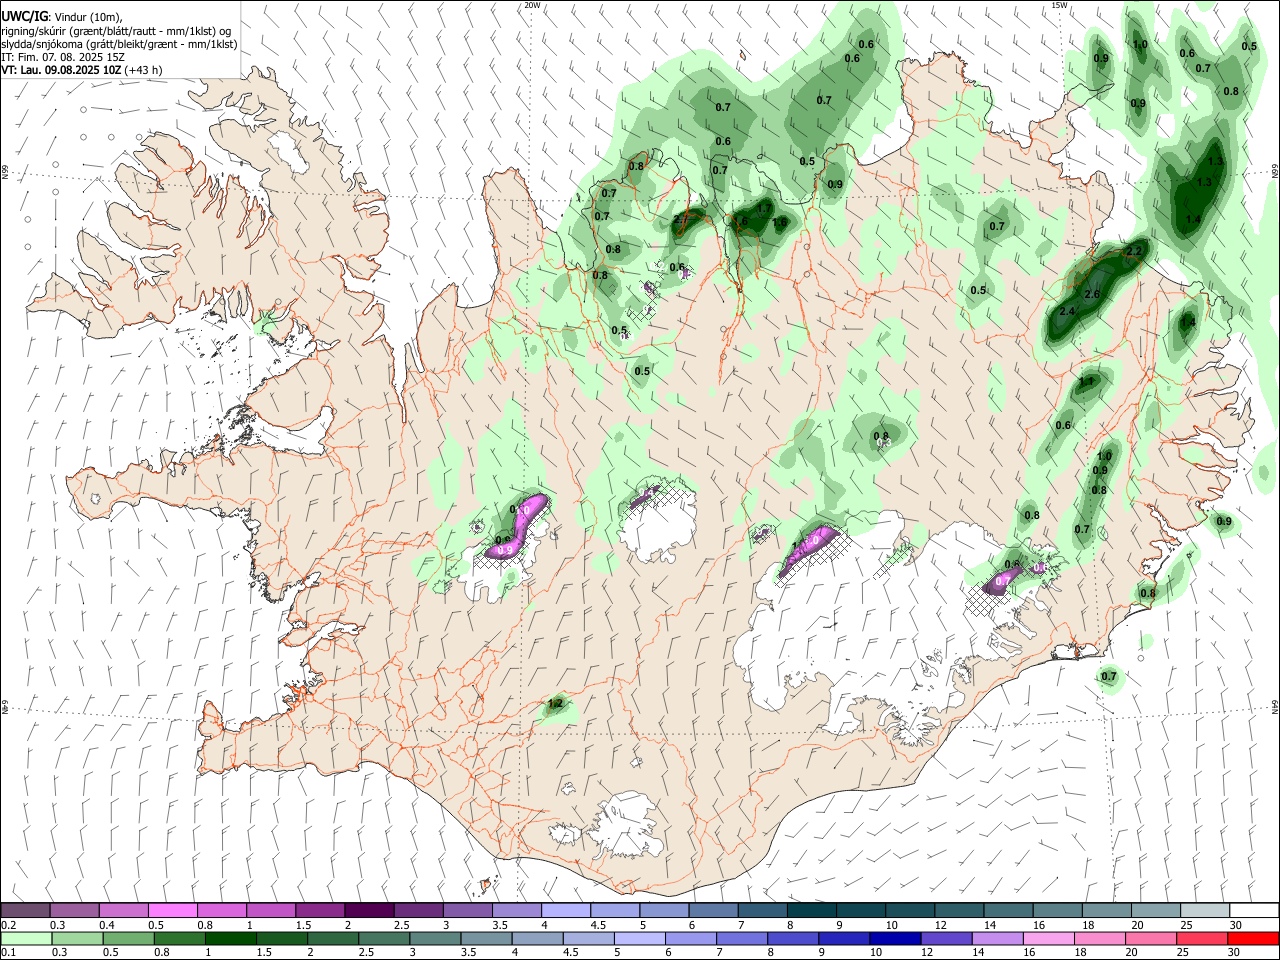This screenshot has height=960, width=1280.
Task: Click the '0.1' label under the lower legend
Action: [x=9, y=952]
